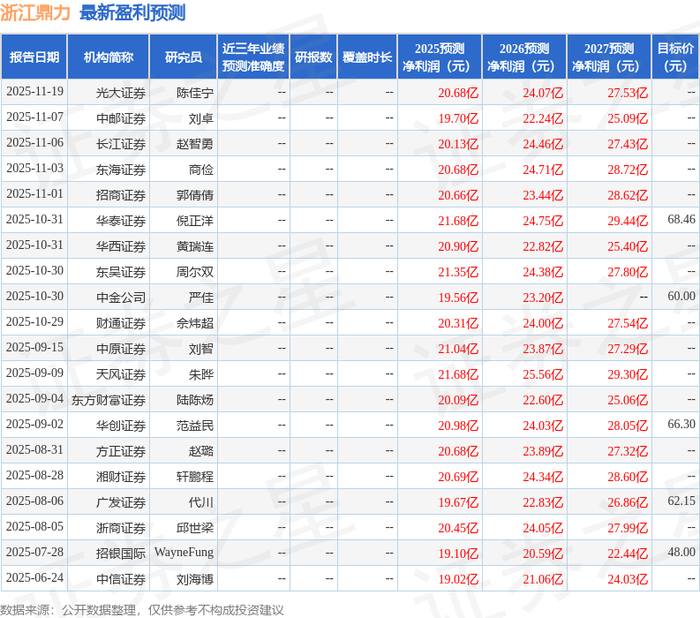The image size is (700, 618).
Task: Click analyst name 刘卓
Action: click(201, 118)
